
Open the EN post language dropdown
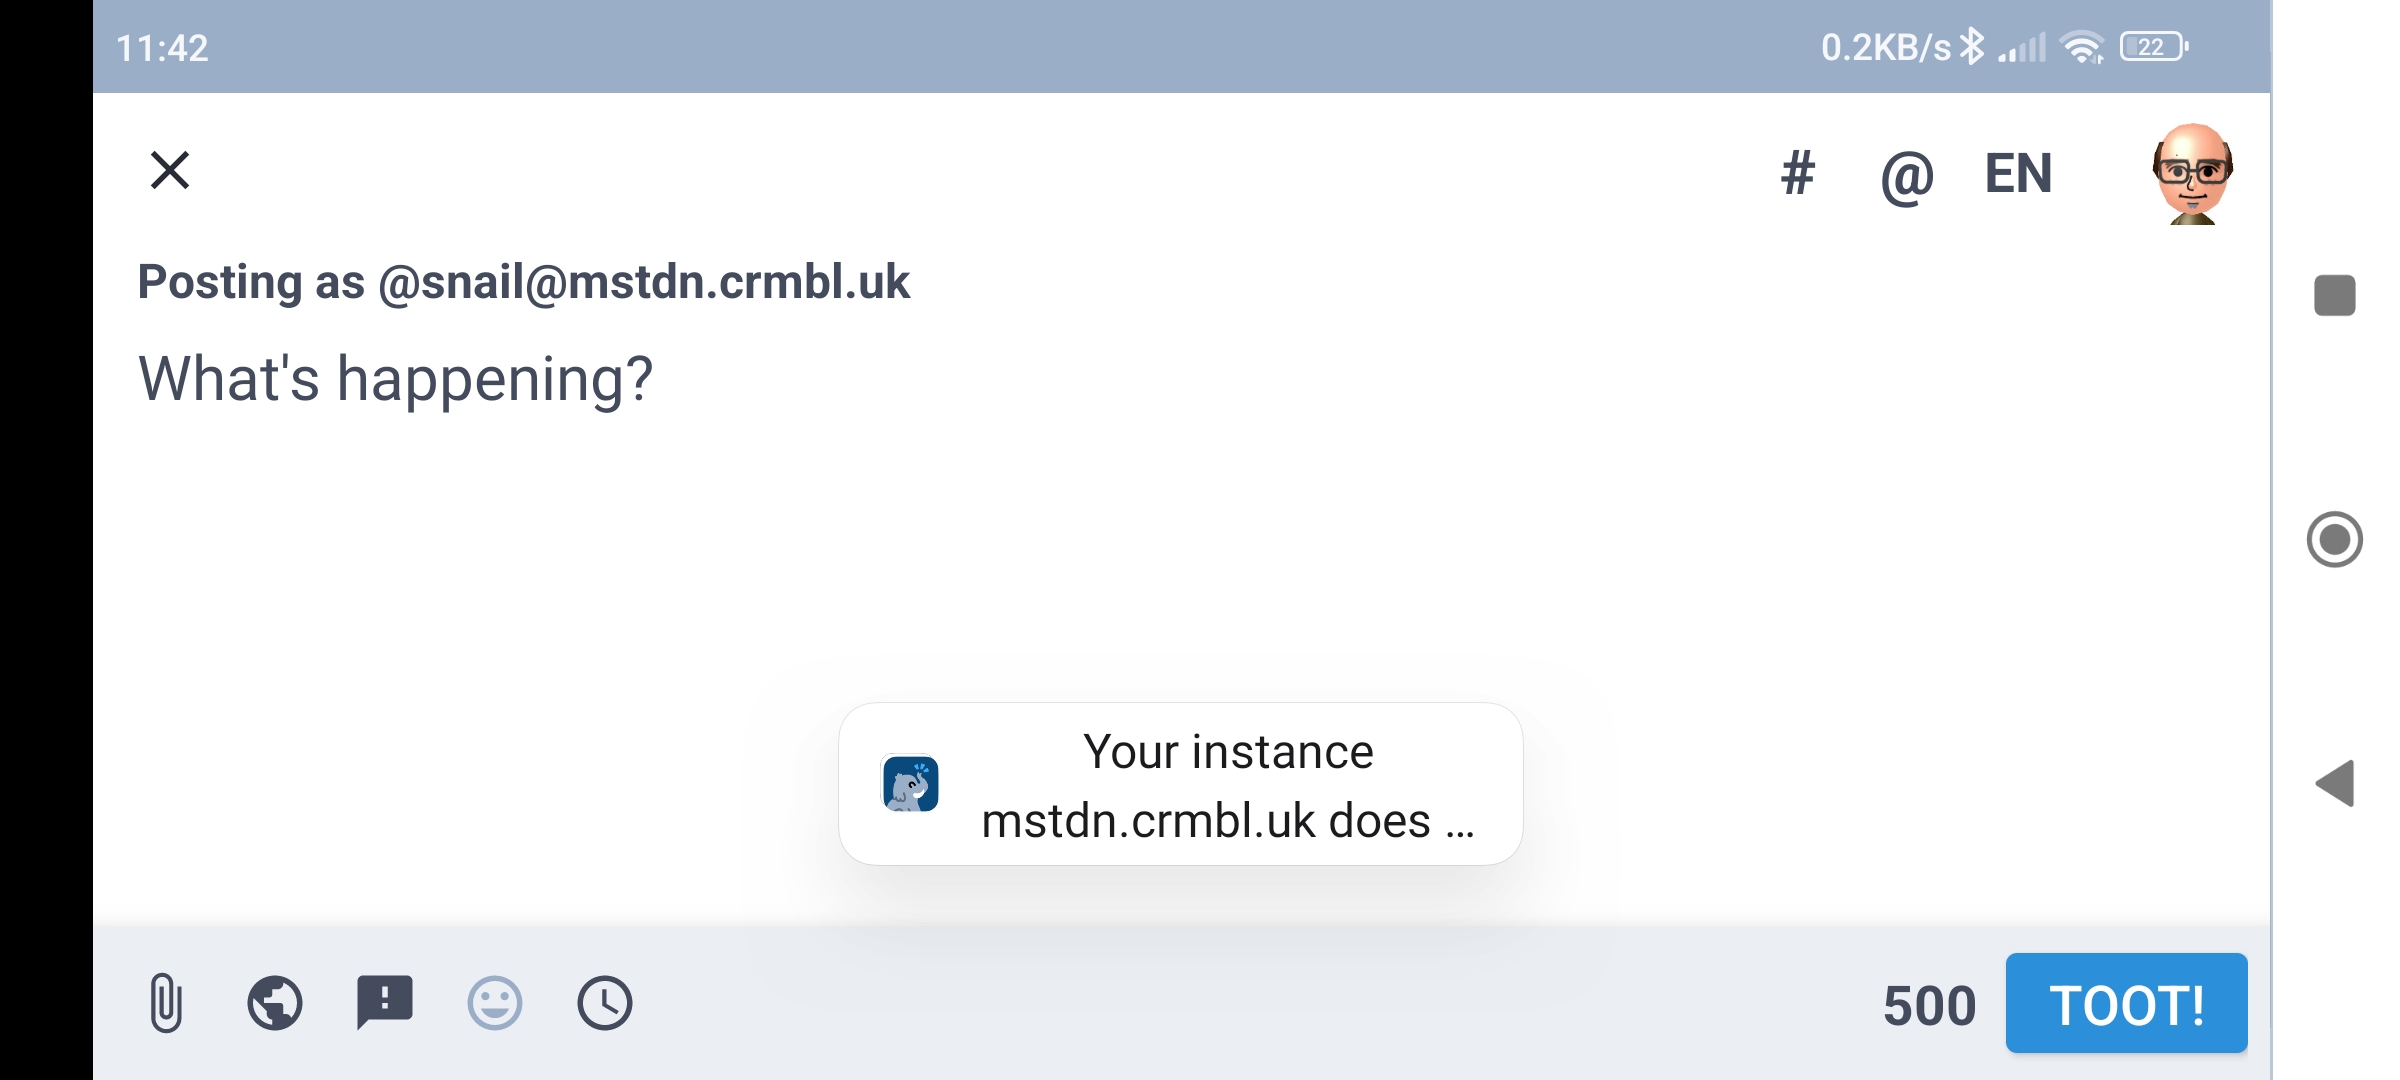[x=2018, y=174]
